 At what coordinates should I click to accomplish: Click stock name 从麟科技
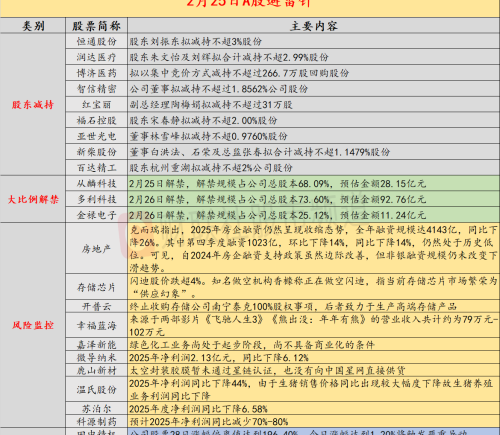click(x=96, y=183)
